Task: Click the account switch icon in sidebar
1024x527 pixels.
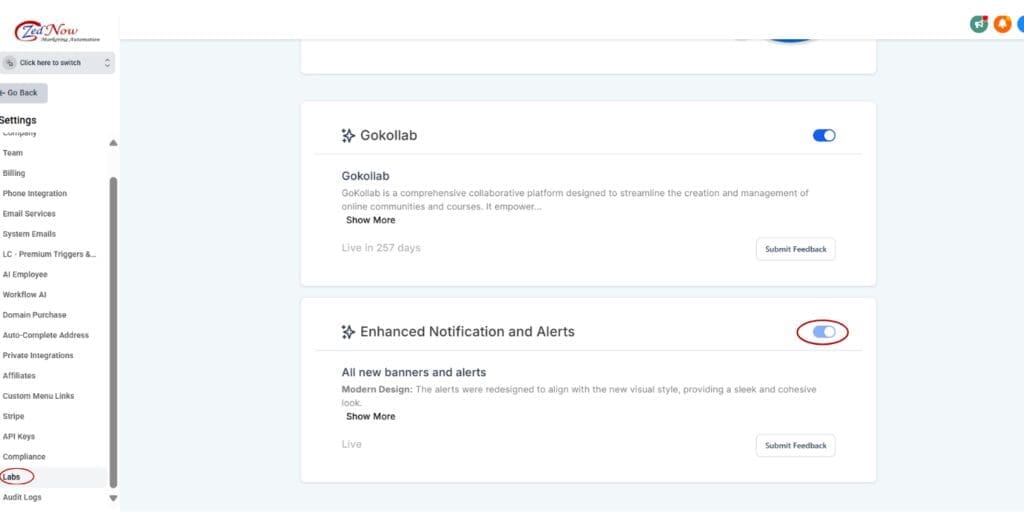Action: click(10, 63)
